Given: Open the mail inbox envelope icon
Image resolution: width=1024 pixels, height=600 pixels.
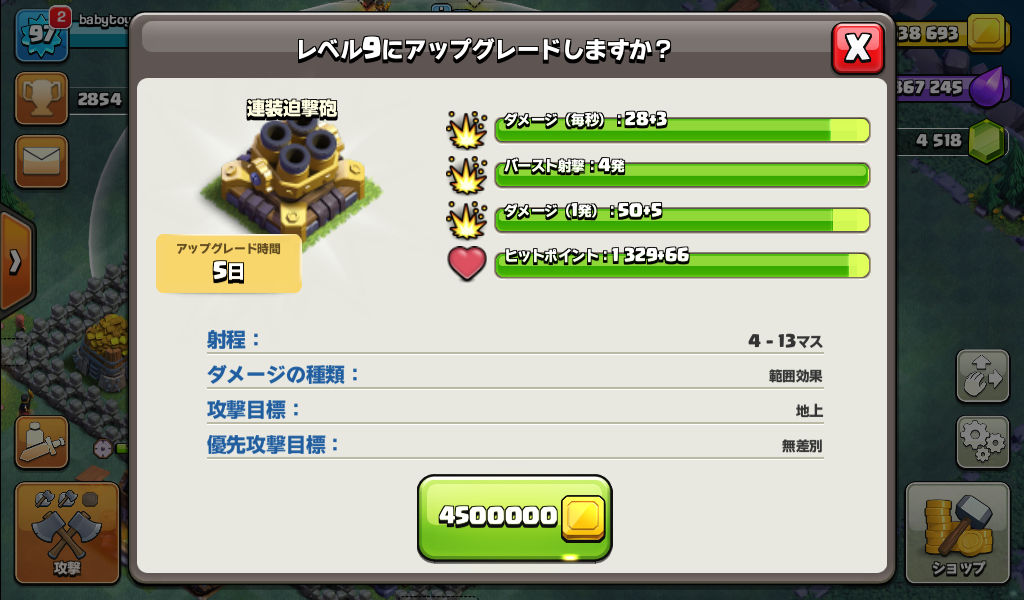Looking at the screenshot, I should coord(42,161).
